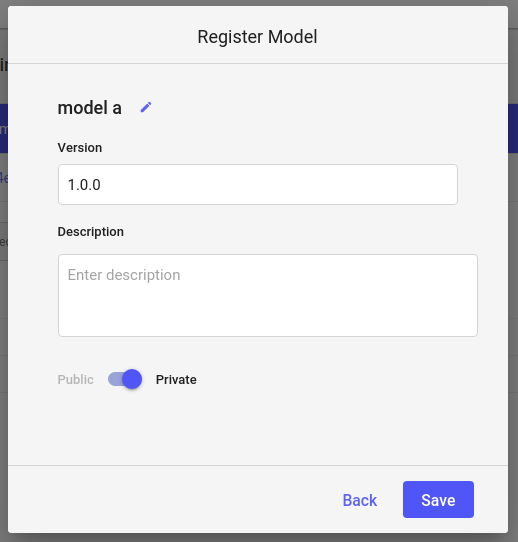Click the Version field label
The width and height of the screenshot is (518, 542).
click(80, 148)
